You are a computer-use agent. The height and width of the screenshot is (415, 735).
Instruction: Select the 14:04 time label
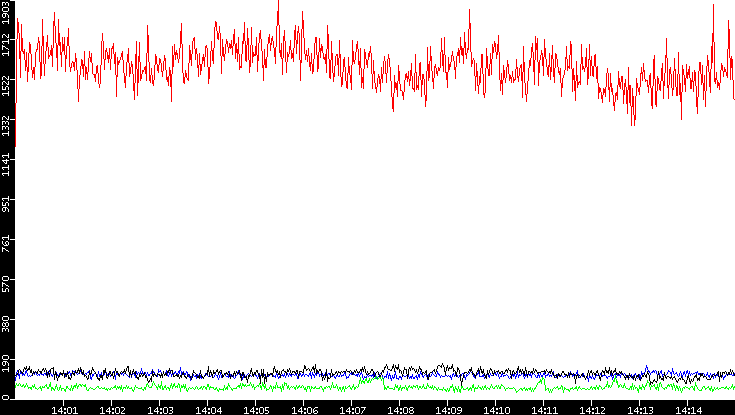pyautogui.click(x=208, y=411)
